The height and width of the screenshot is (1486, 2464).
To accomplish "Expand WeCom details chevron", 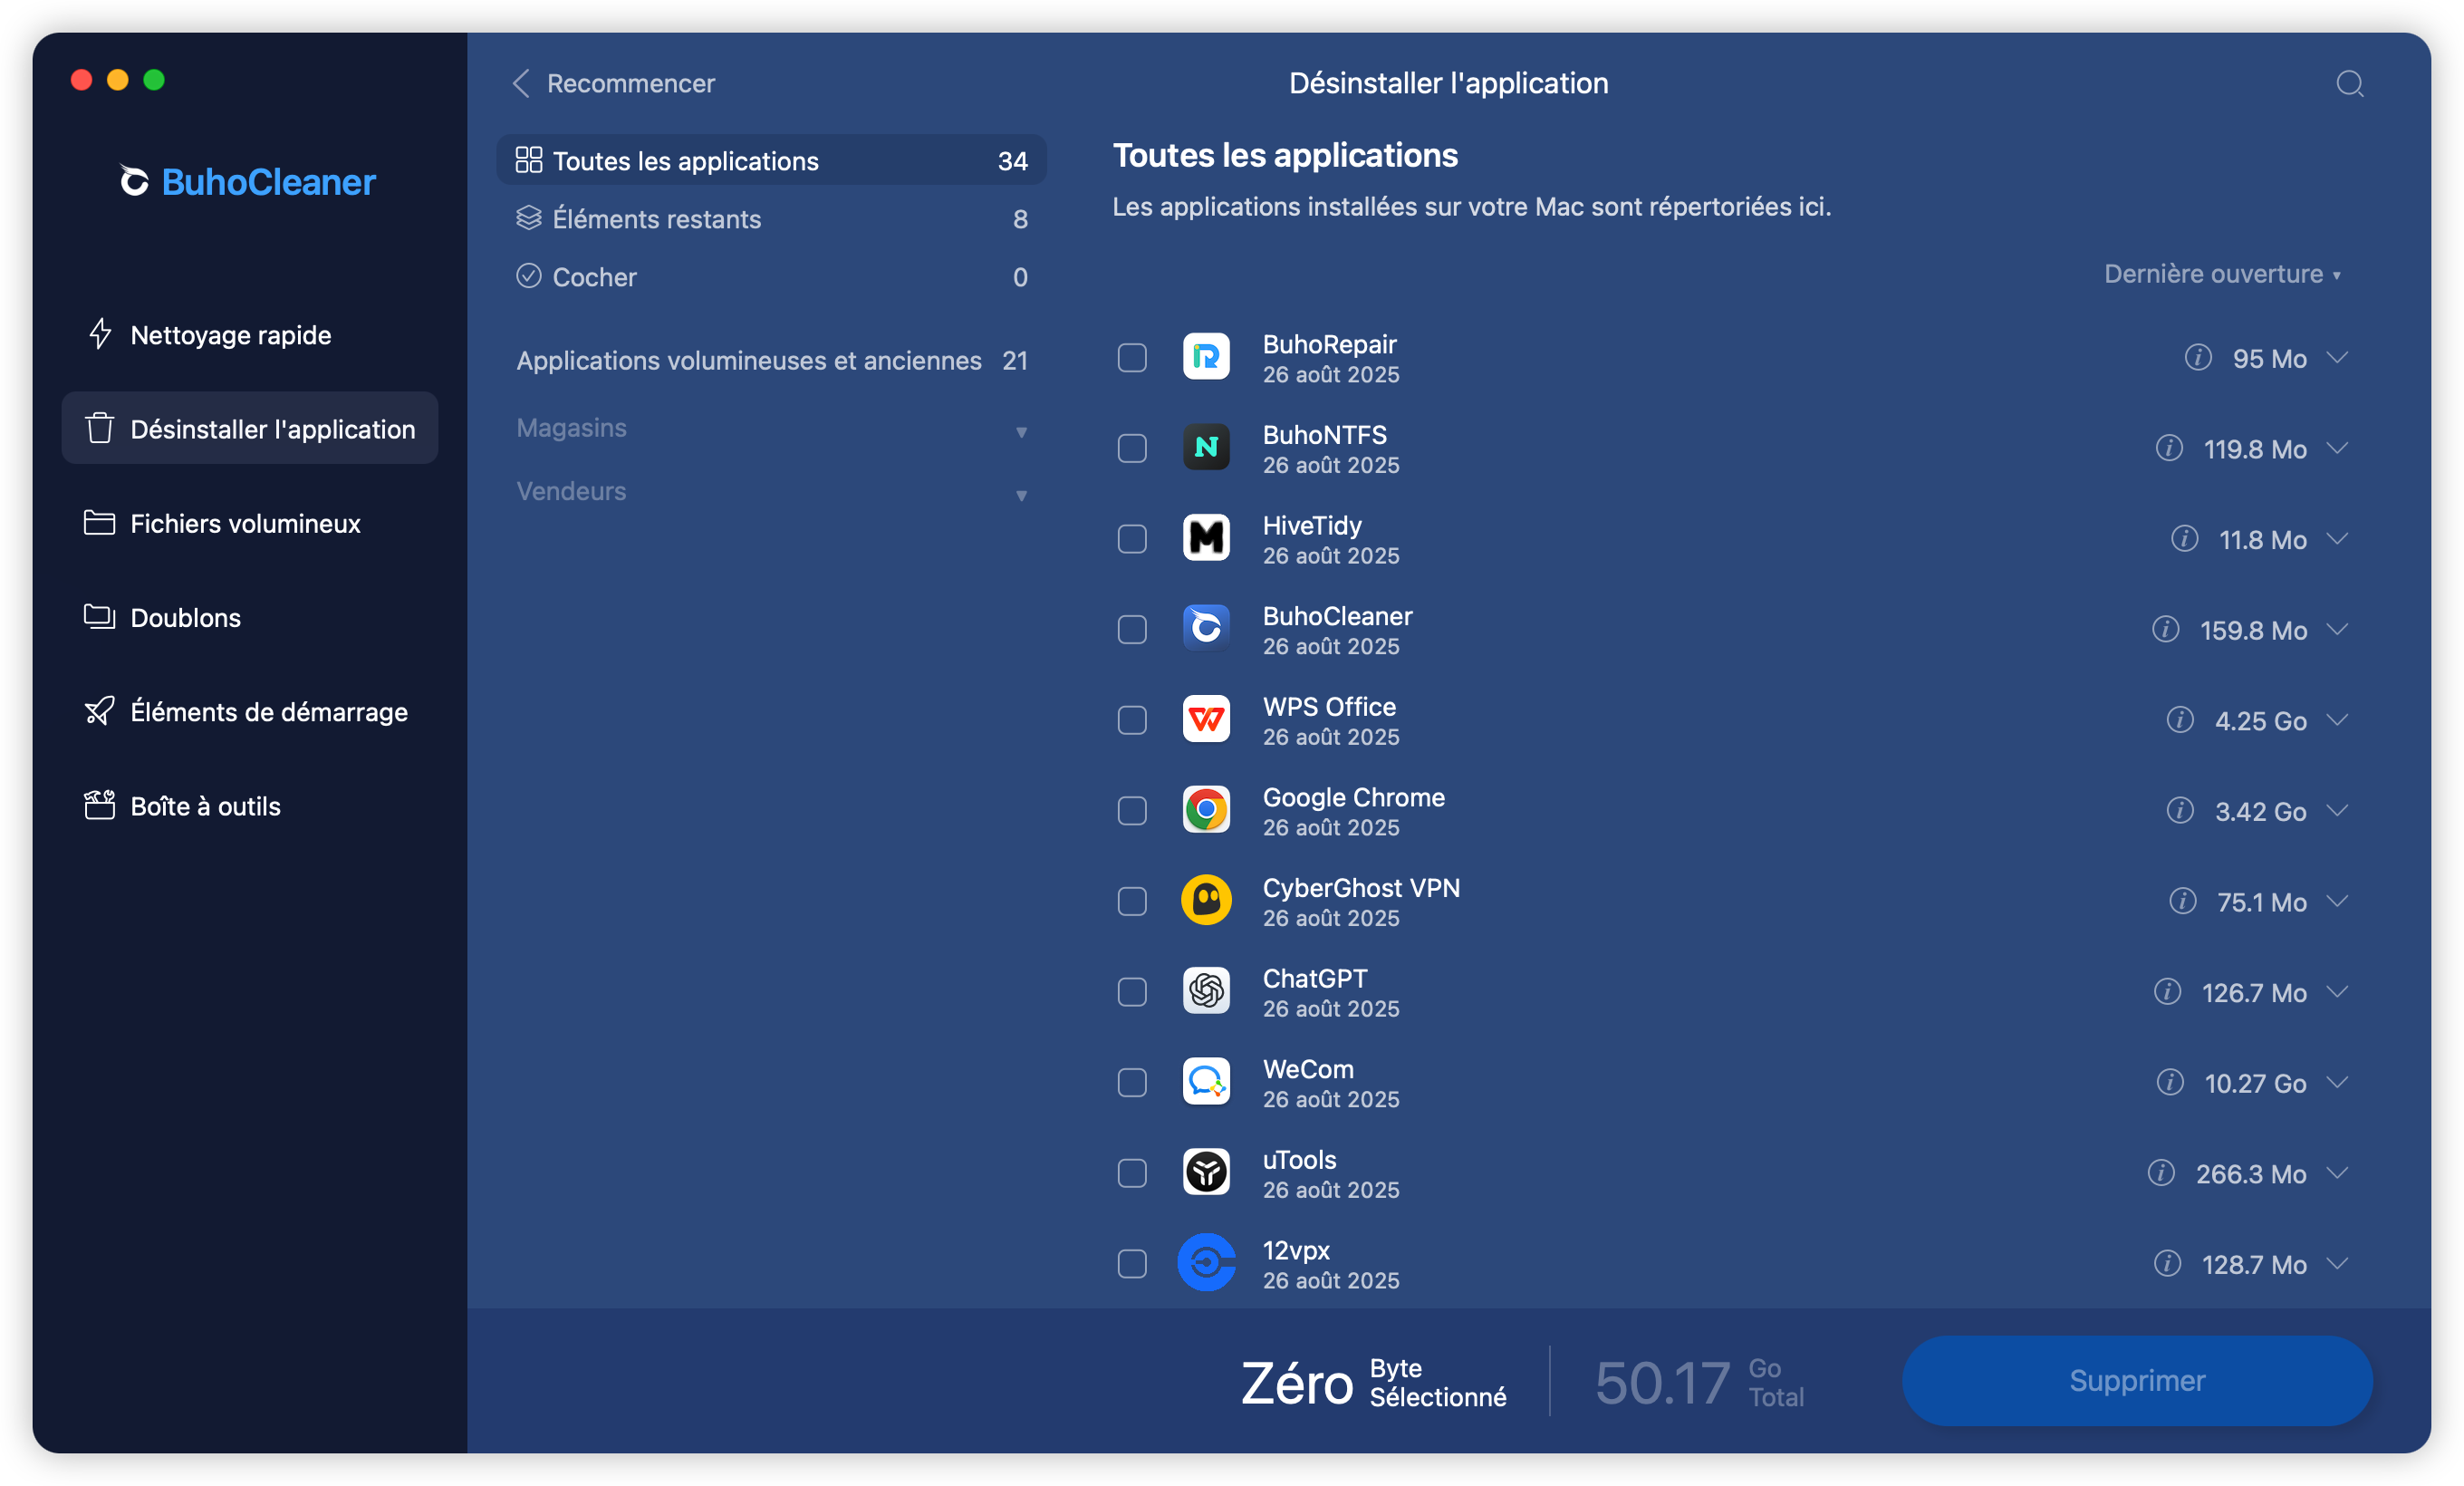I will 2336,1082.
